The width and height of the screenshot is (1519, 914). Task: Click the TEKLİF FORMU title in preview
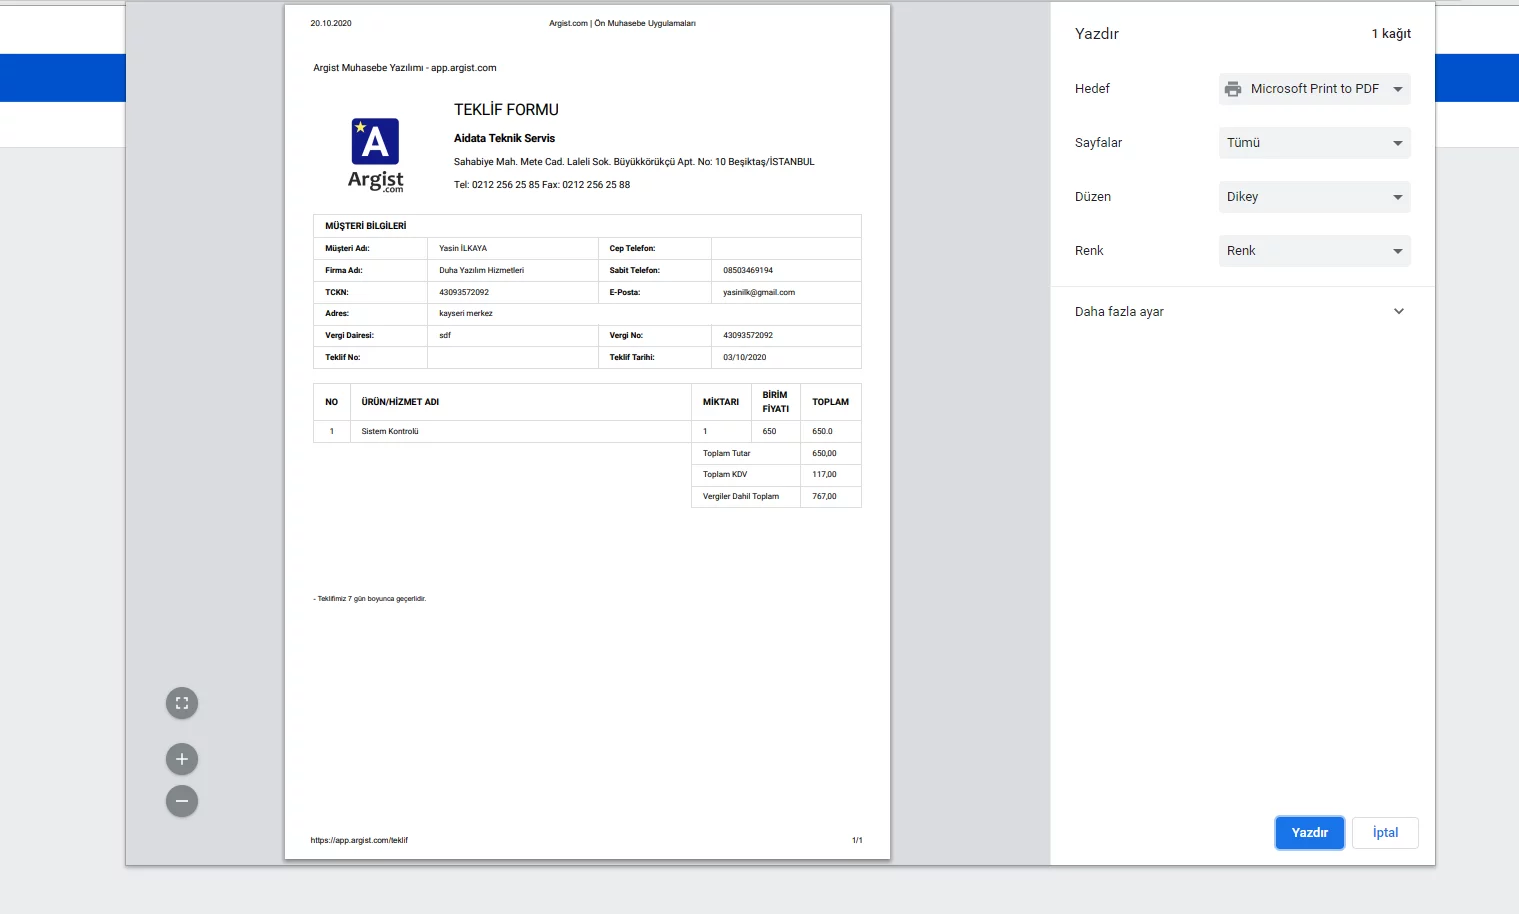pos(506,110)
